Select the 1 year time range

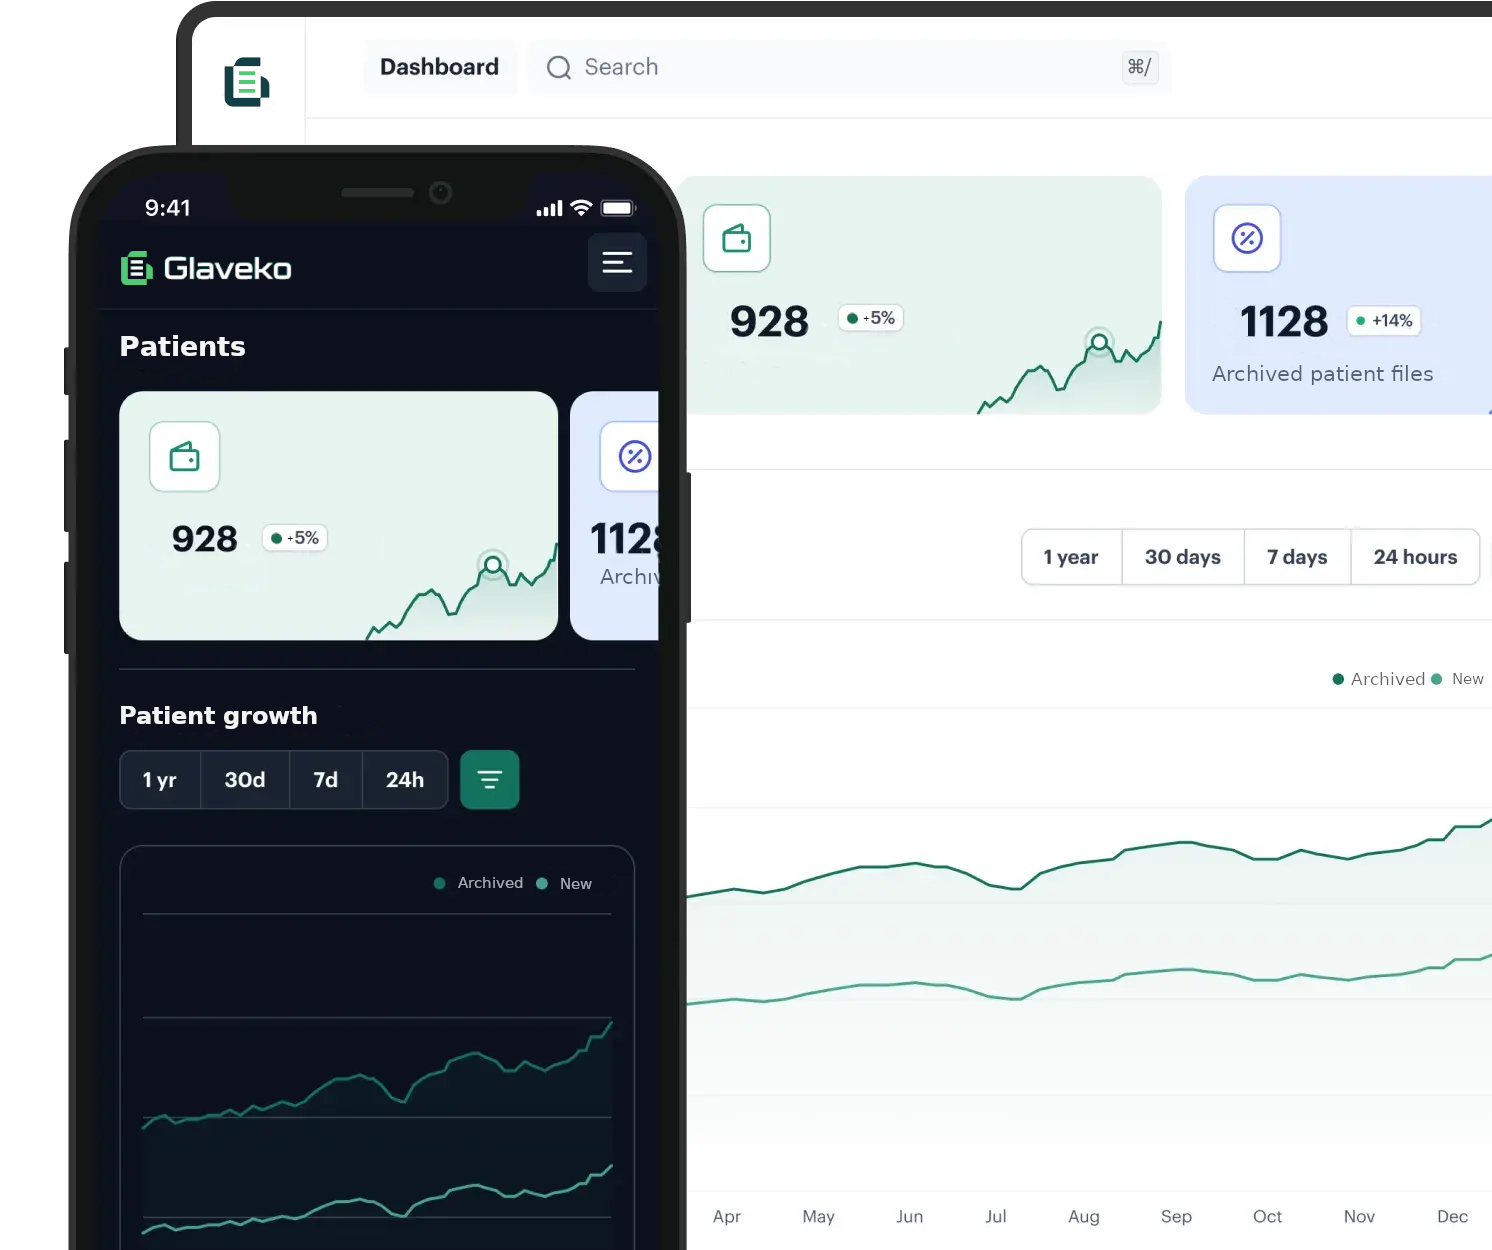click(1071, 557)
